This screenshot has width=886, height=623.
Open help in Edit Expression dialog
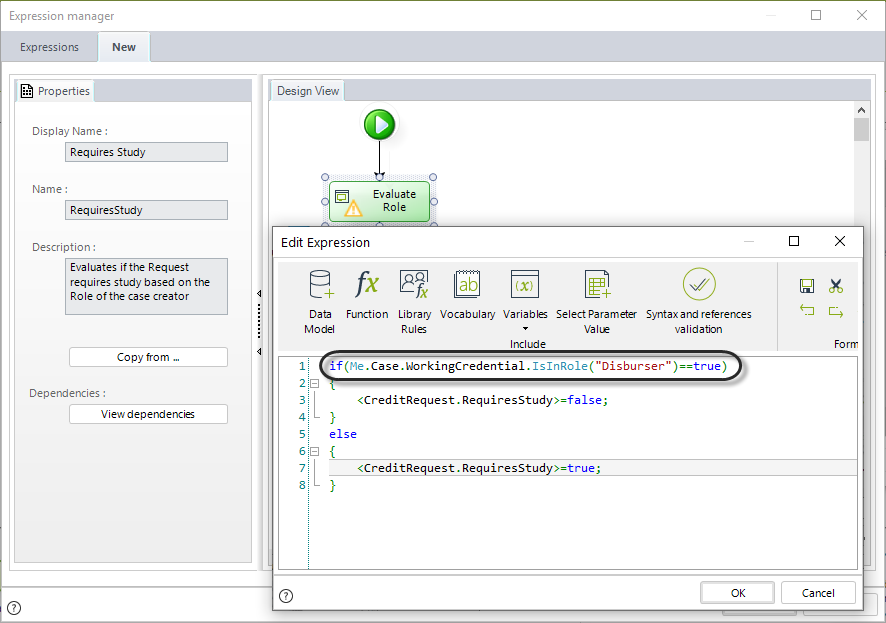[286, 596]
